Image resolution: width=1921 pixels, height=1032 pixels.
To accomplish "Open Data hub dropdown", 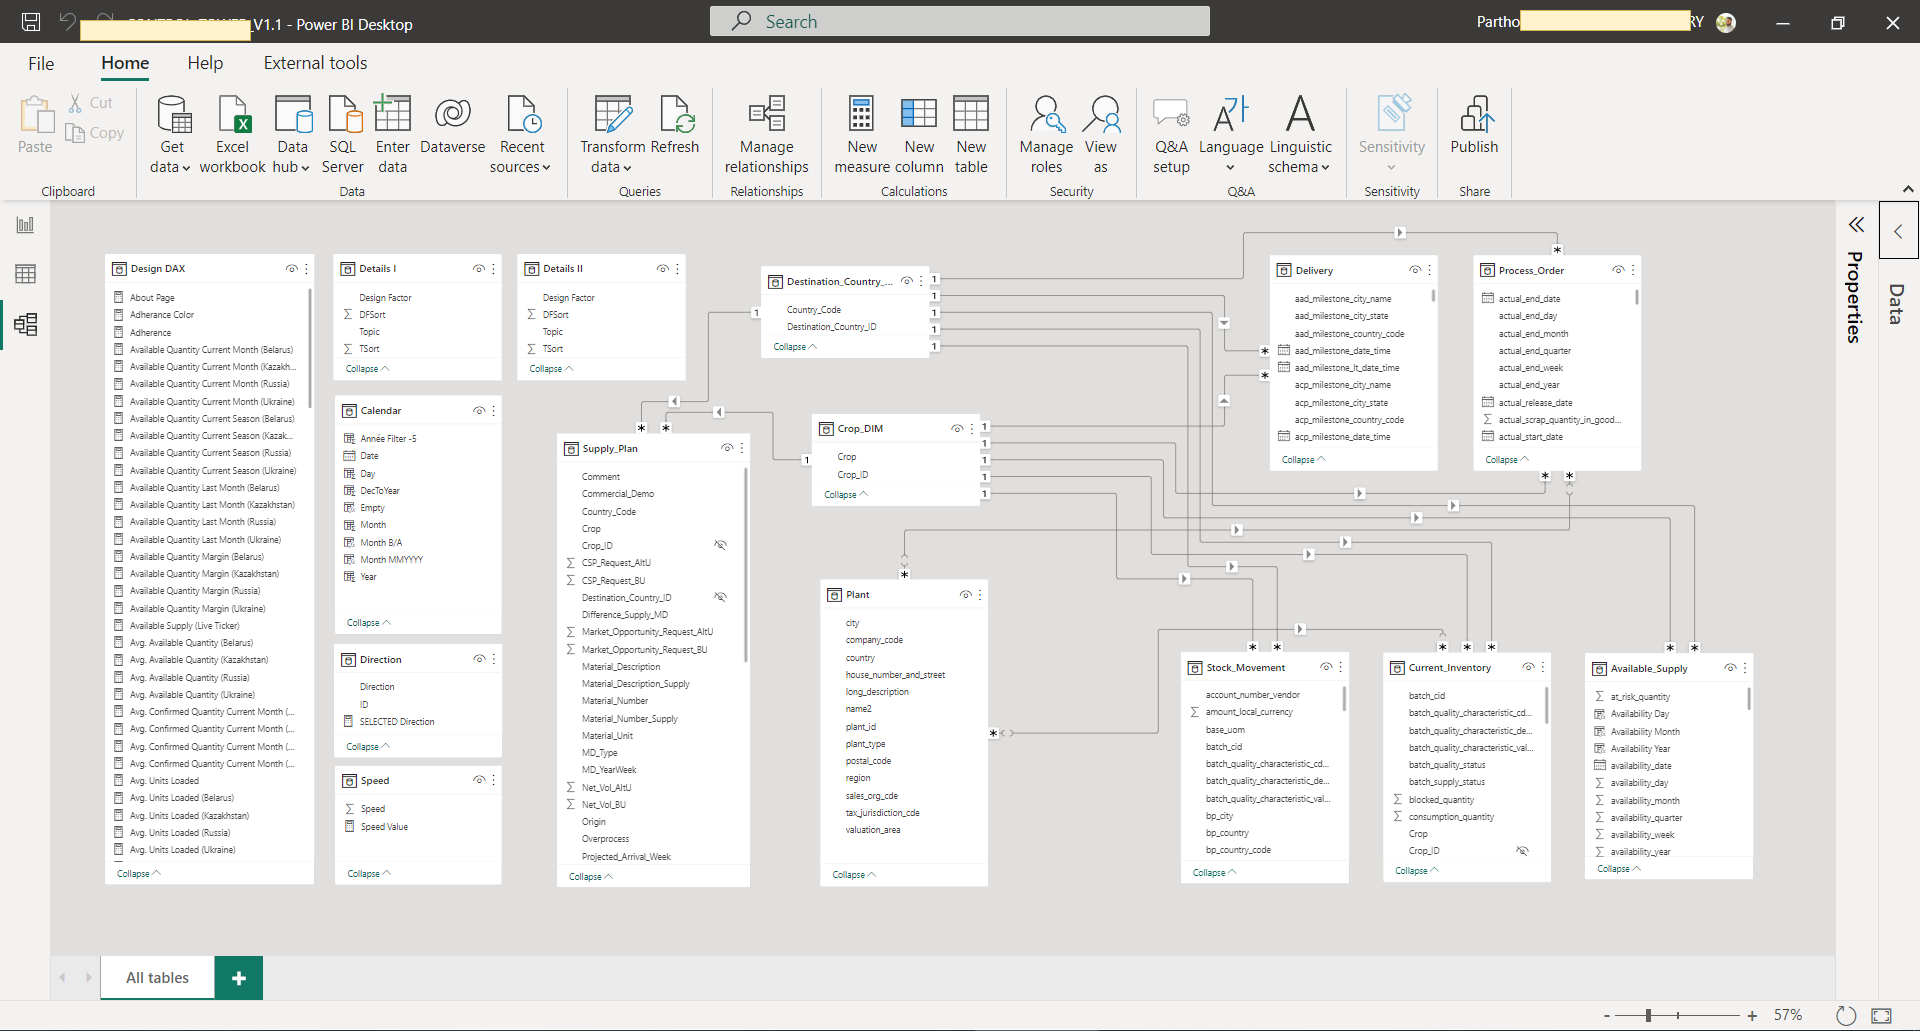I will point(305,168).
